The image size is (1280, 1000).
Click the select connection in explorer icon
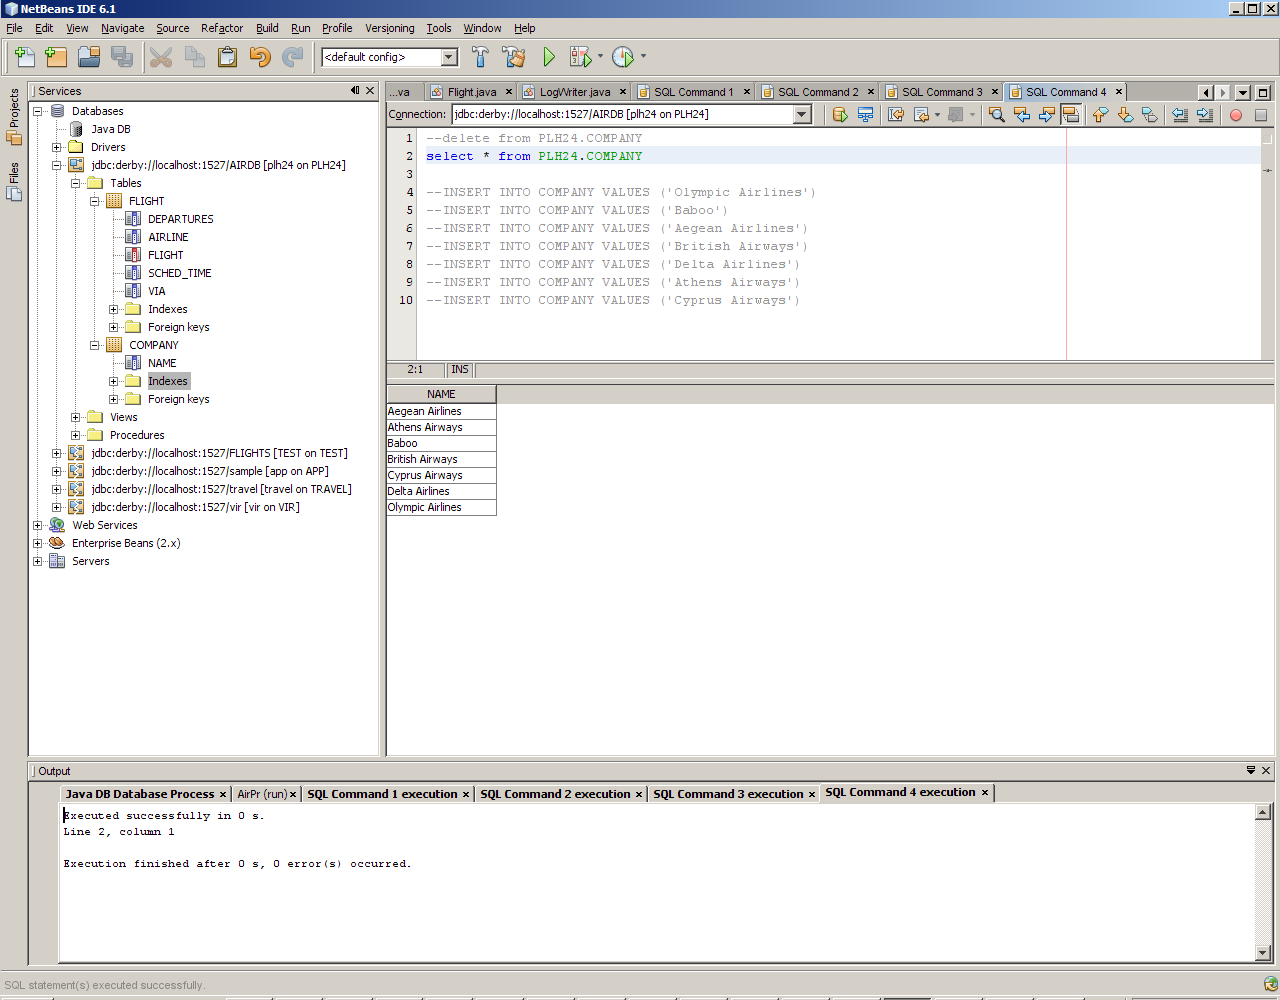tap(866, 115)
